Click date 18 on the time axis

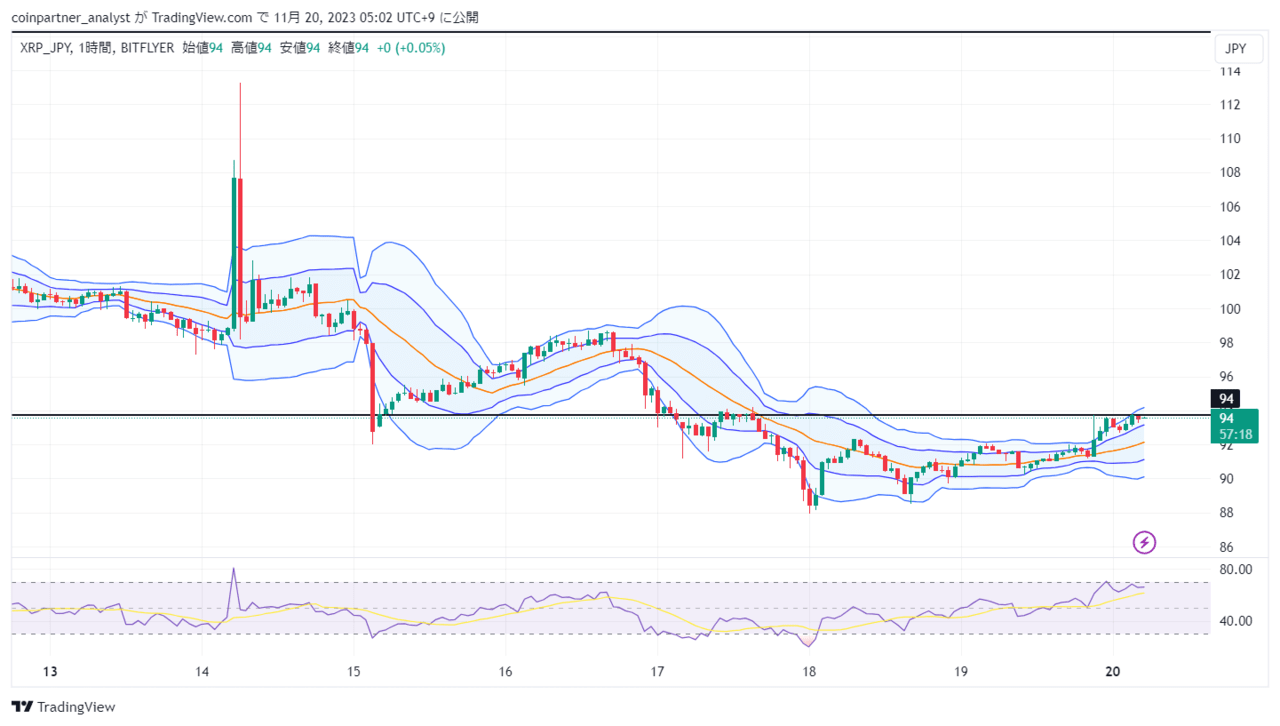pyautogui.click(x=809, y=671)
